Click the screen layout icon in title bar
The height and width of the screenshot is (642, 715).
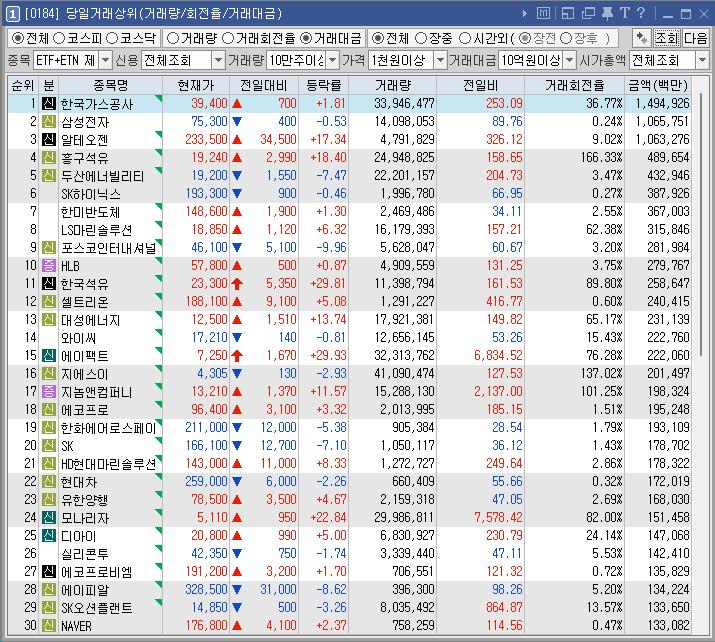click(x=568, y=13)
